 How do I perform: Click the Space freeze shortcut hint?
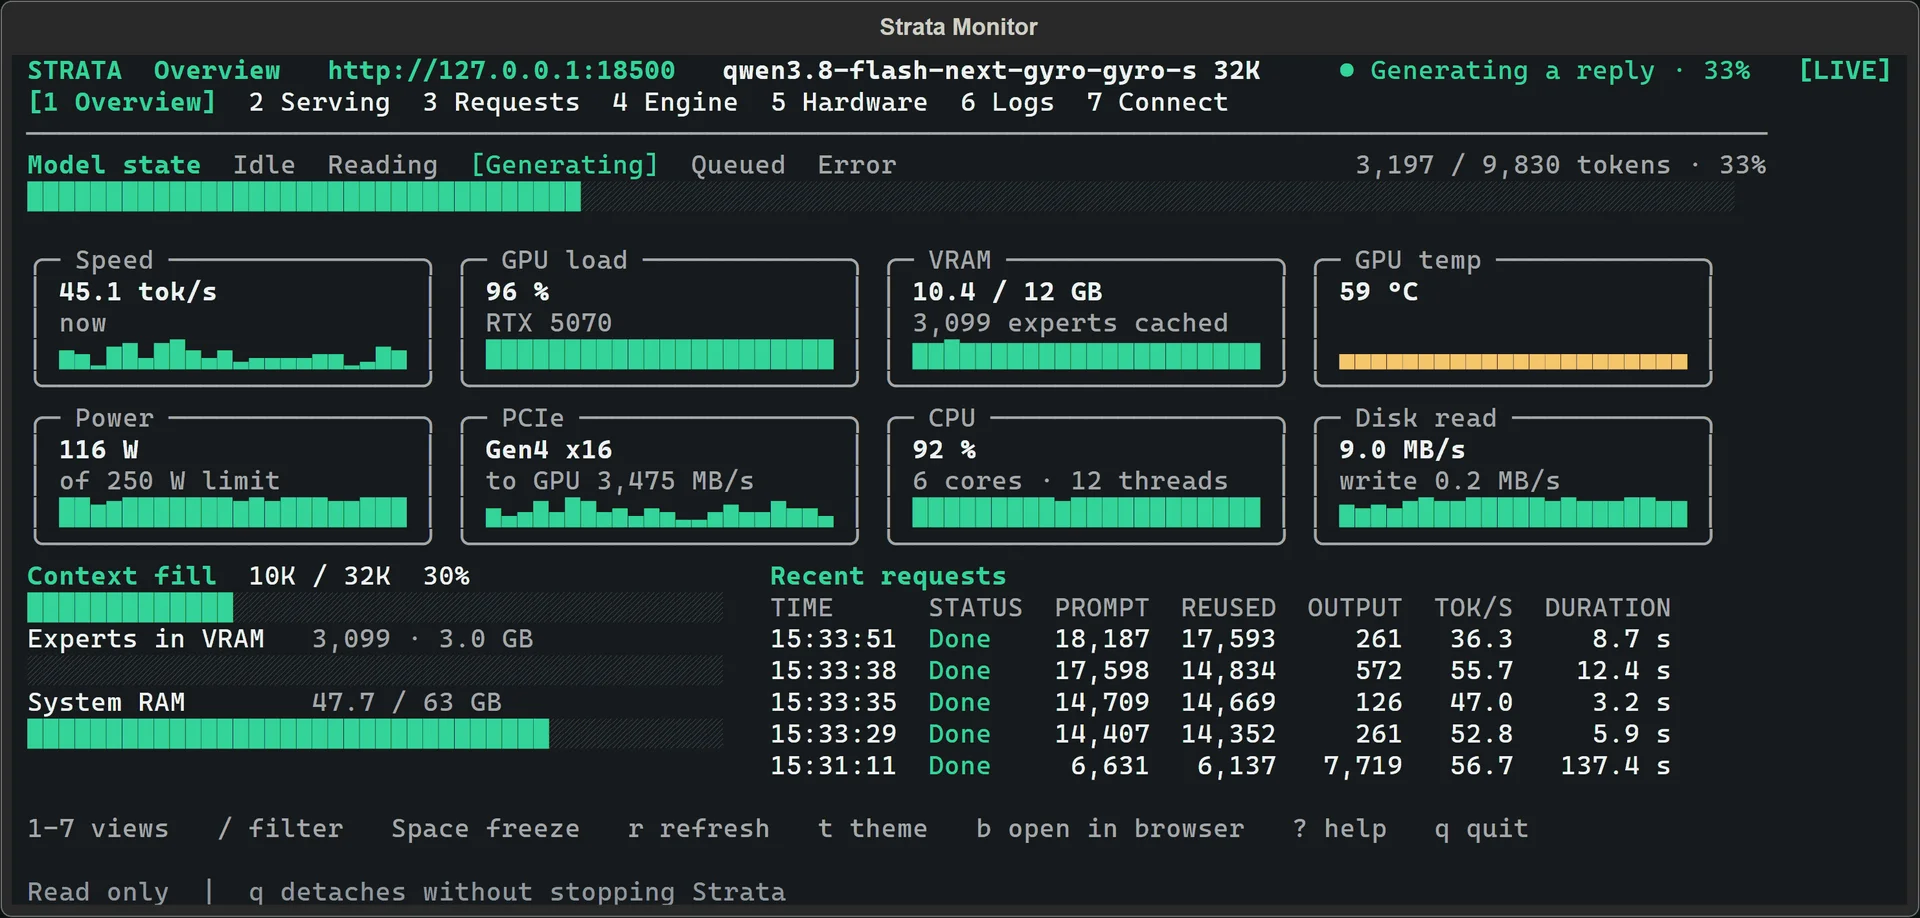click(485, 828)
